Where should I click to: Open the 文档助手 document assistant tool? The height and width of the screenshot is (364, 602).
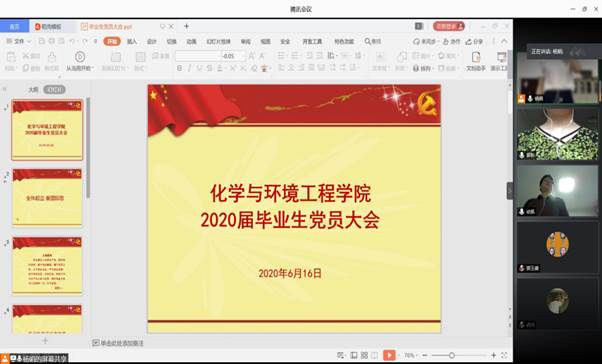click(476, 61)
